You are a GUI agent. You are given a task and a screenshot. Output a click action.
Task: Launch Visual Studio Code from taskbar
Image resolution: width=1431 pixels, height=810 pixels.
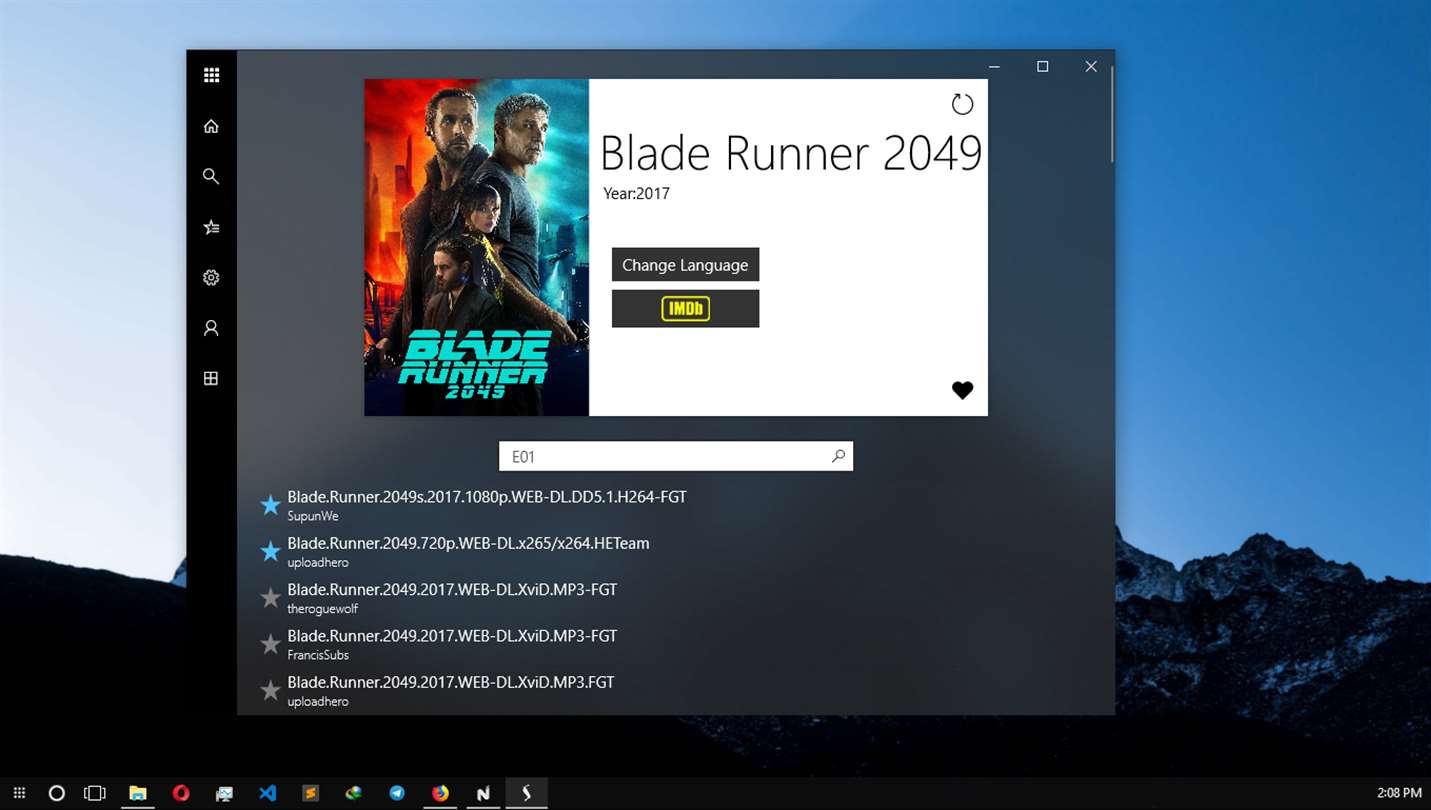268,793
